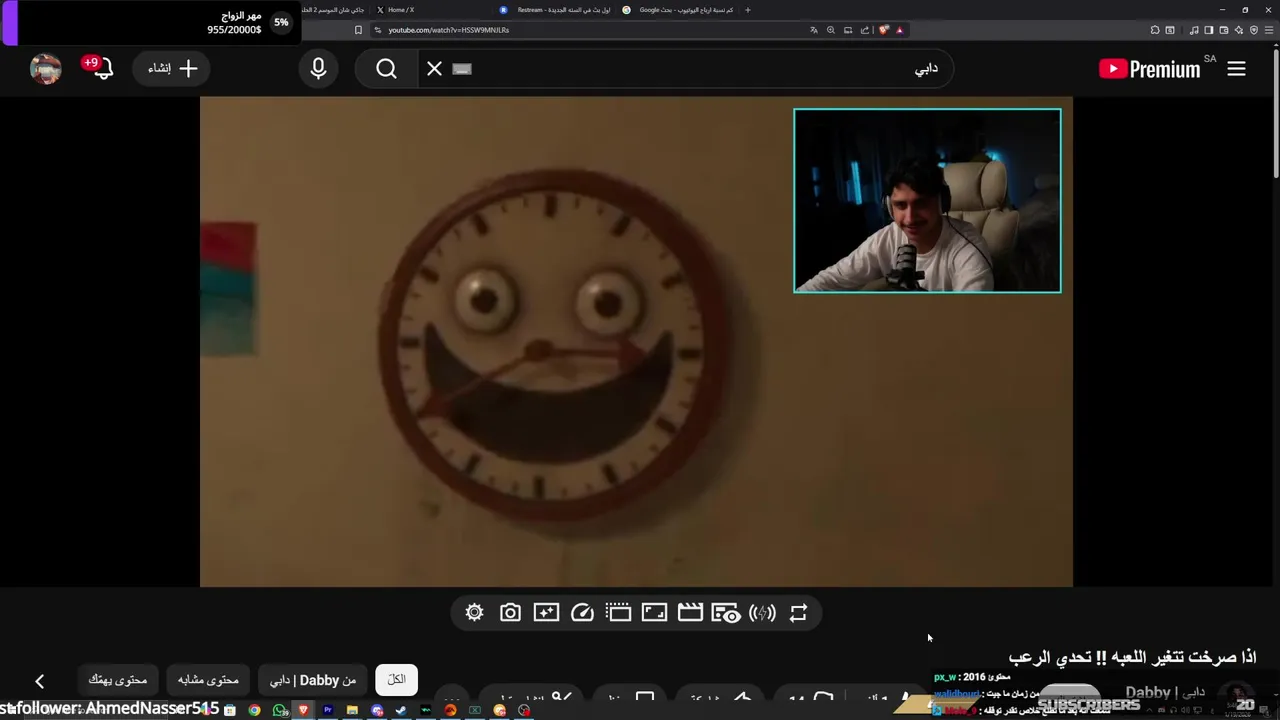Bookmark page with address bar bookmark icon
The width and height of the screenshot is (1280, 720).
[x=358, y=30]
